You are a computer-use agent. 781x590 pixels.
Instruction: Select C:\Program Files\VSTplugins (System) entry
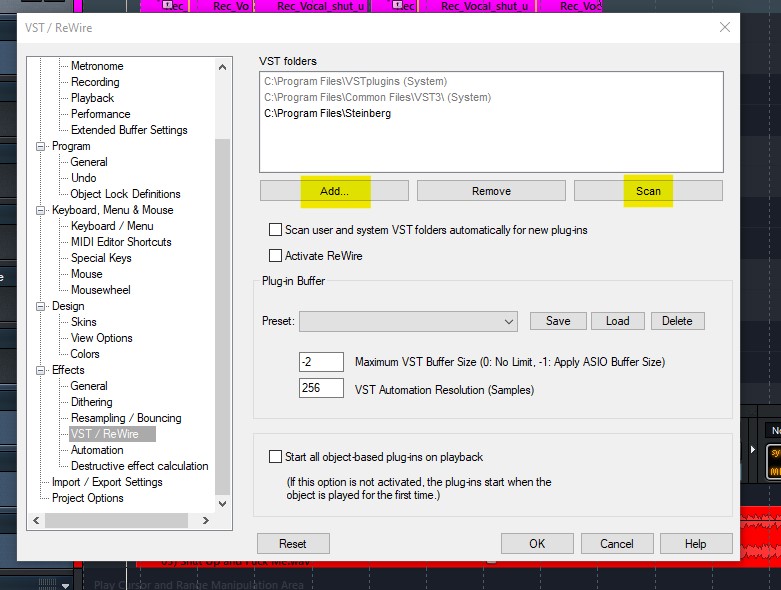(x=356, y=81)
